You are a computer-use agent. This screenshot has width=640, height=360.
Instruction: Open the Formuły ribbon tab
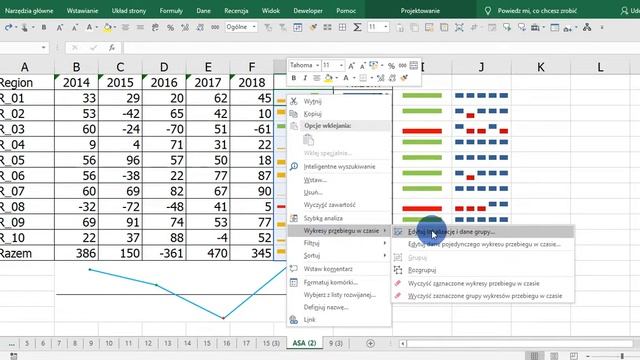point(171,11)
